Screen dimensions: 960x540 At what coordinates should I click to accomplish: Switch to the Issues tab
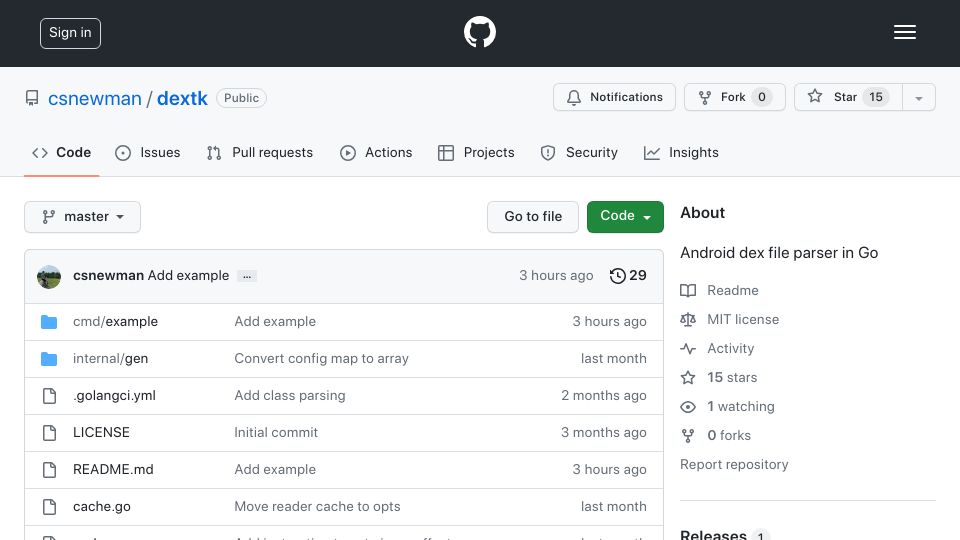pos(148,152)
